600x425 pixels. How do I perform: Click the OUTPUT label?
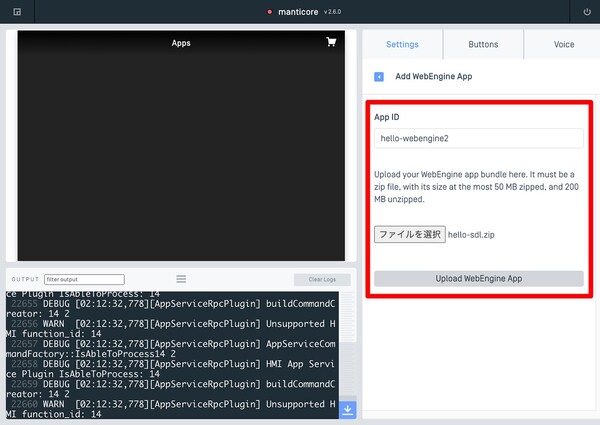pyautogui.click(x=25, y=279)
